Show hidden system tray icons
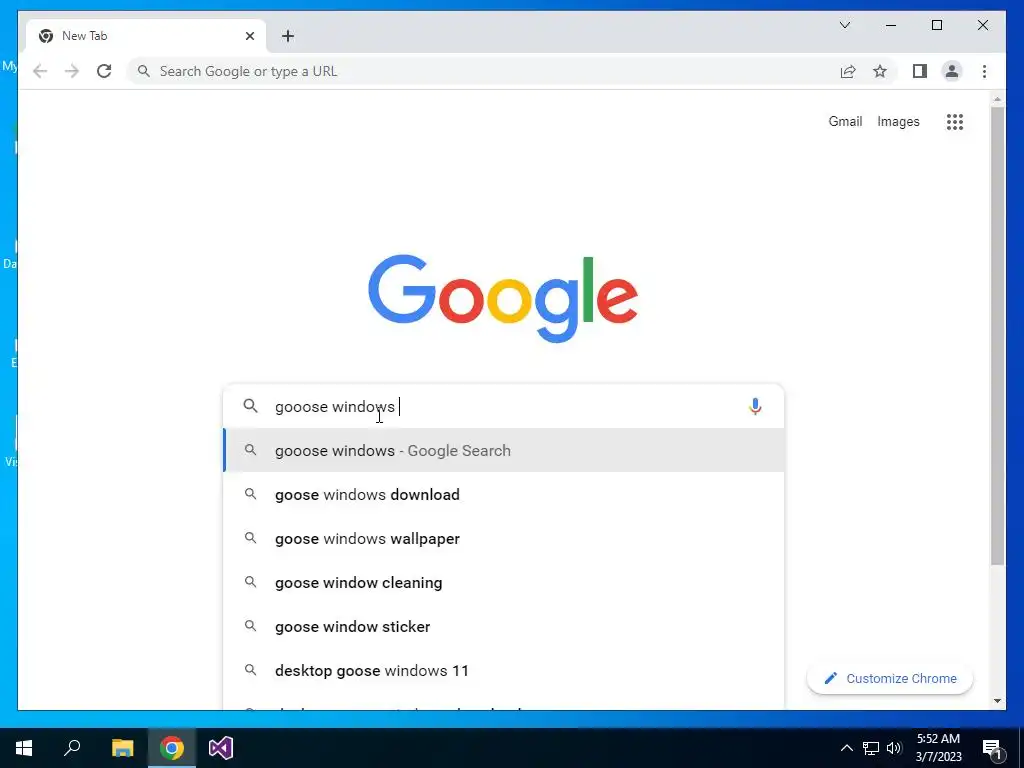This screenshot has height=768, width=1024. (x=846, y=748)
